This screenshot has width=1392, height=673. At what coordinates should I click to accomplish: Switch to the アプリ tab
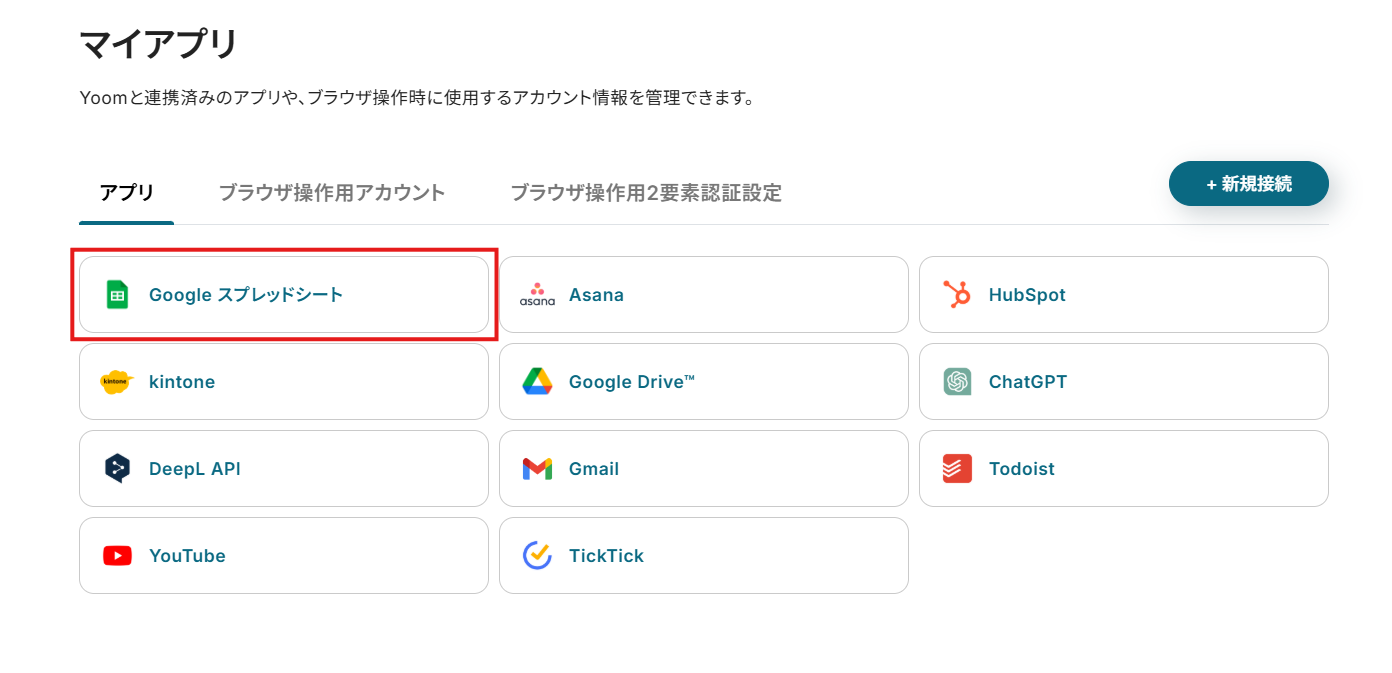click(x=127, y=193)
